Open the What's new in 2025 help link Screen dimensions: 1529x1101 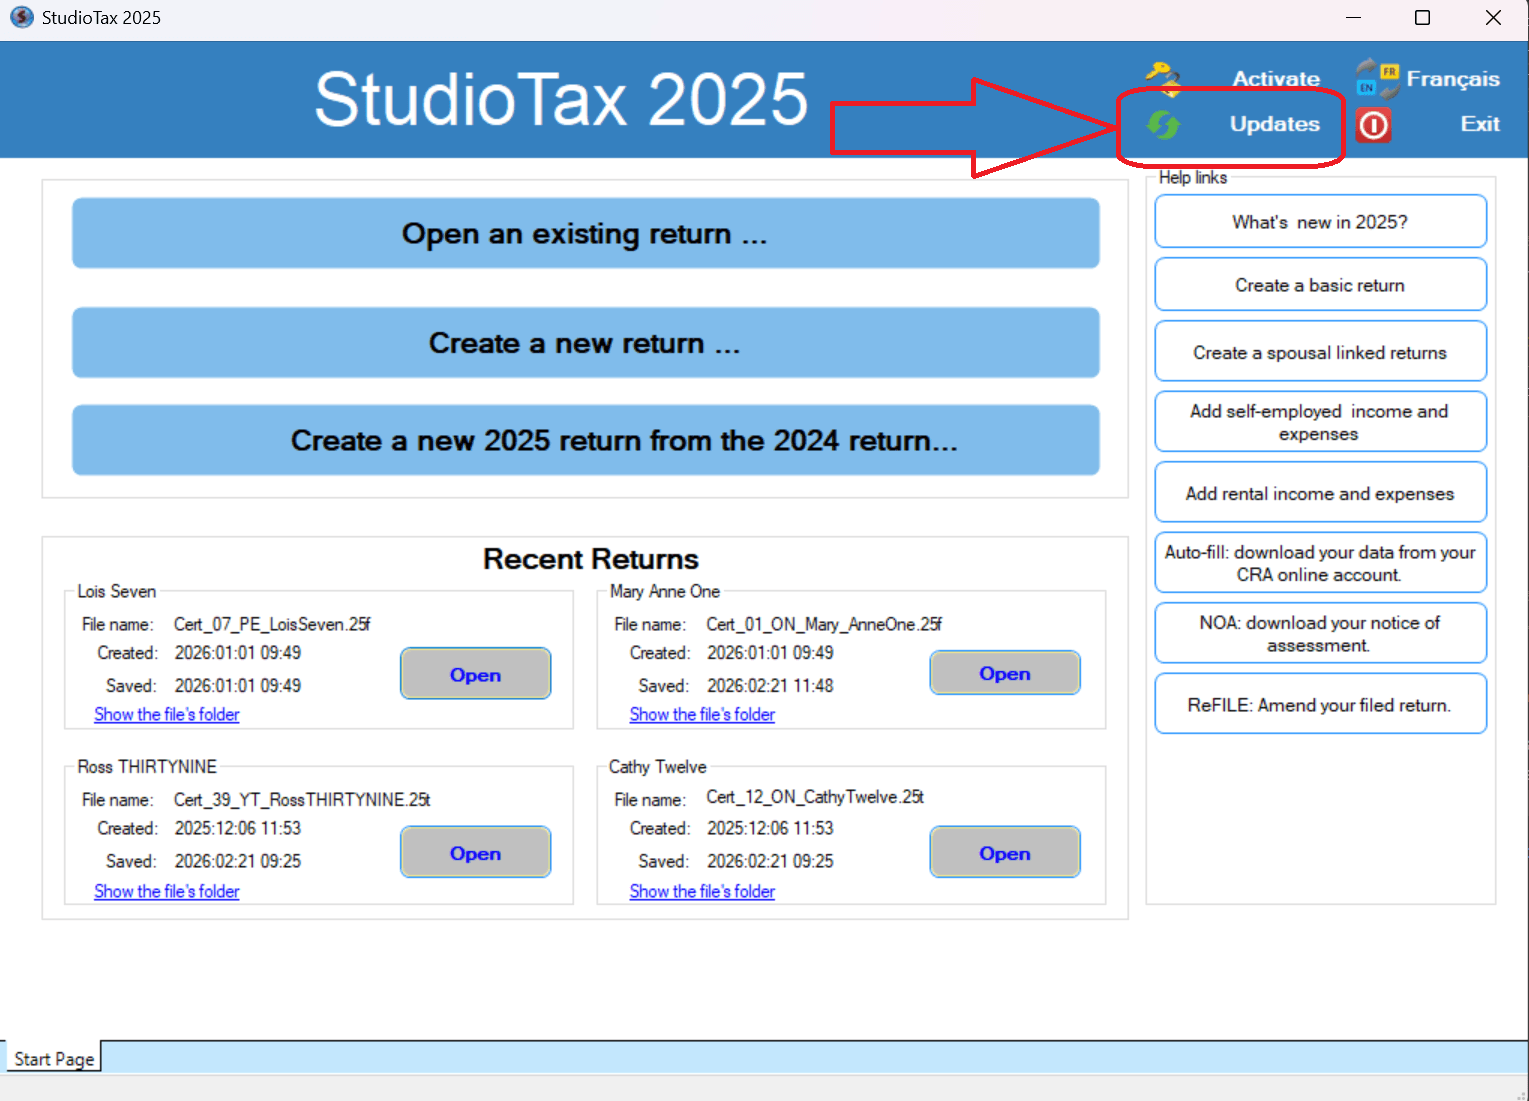pos(1320,221)
